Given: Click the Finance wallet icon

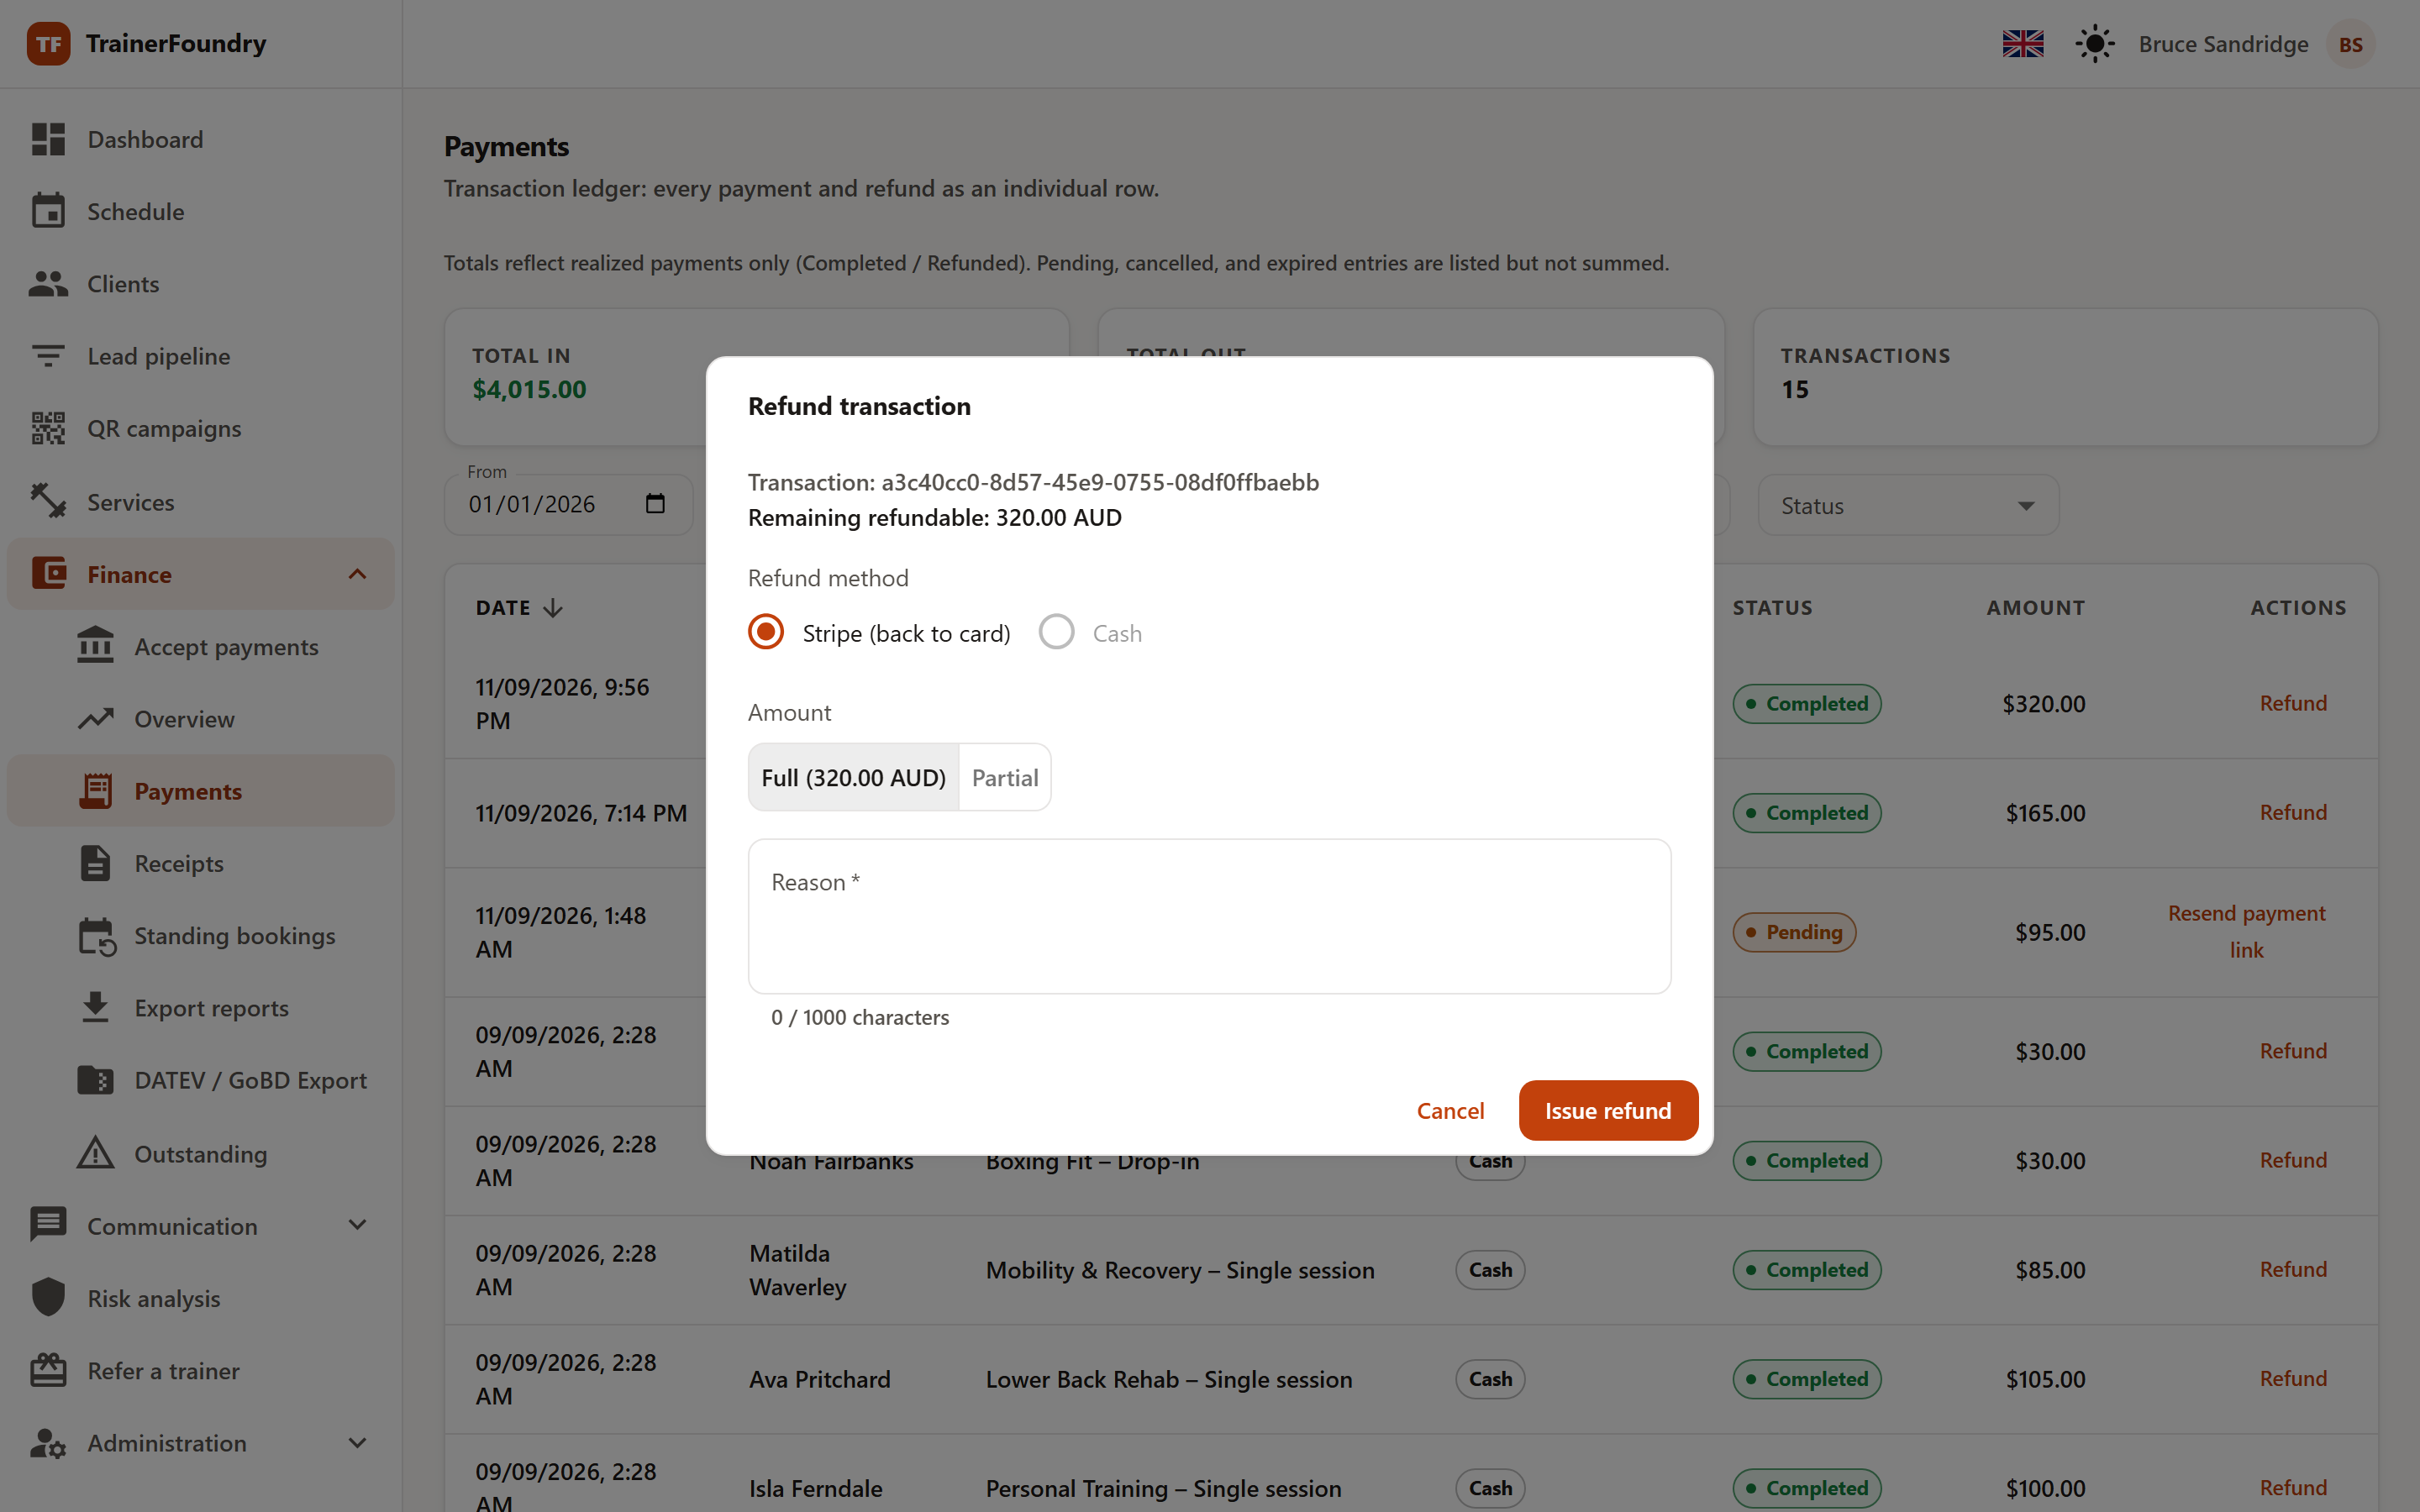Looking at the screenshot, I should pyautogui.click(x=48, y=574).
